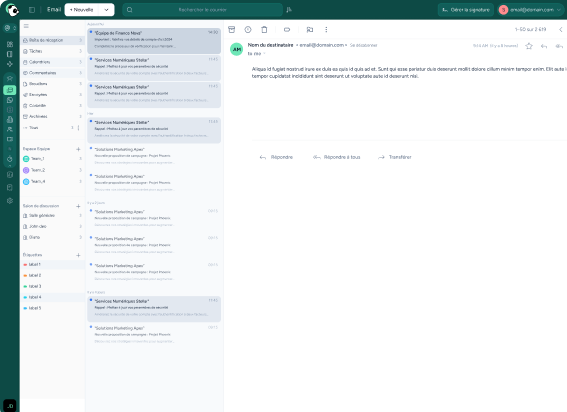Open the Corbeille folder
The height and width of the screenshot is (412, 567).
[52, 106]
